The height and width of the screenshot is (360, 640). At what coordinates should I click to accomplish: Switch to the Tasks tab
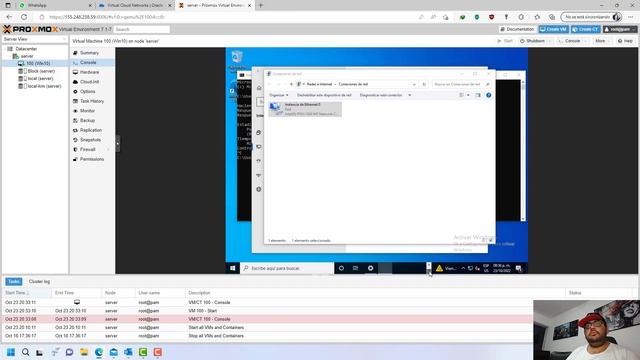[13, 282]
